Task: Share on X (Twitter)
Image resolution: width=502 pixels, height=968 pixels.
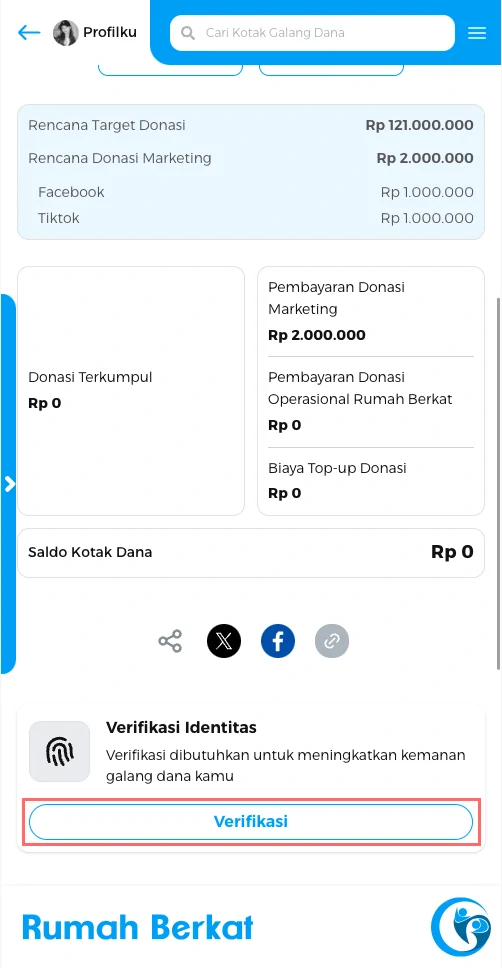Action: pos(224,641)
